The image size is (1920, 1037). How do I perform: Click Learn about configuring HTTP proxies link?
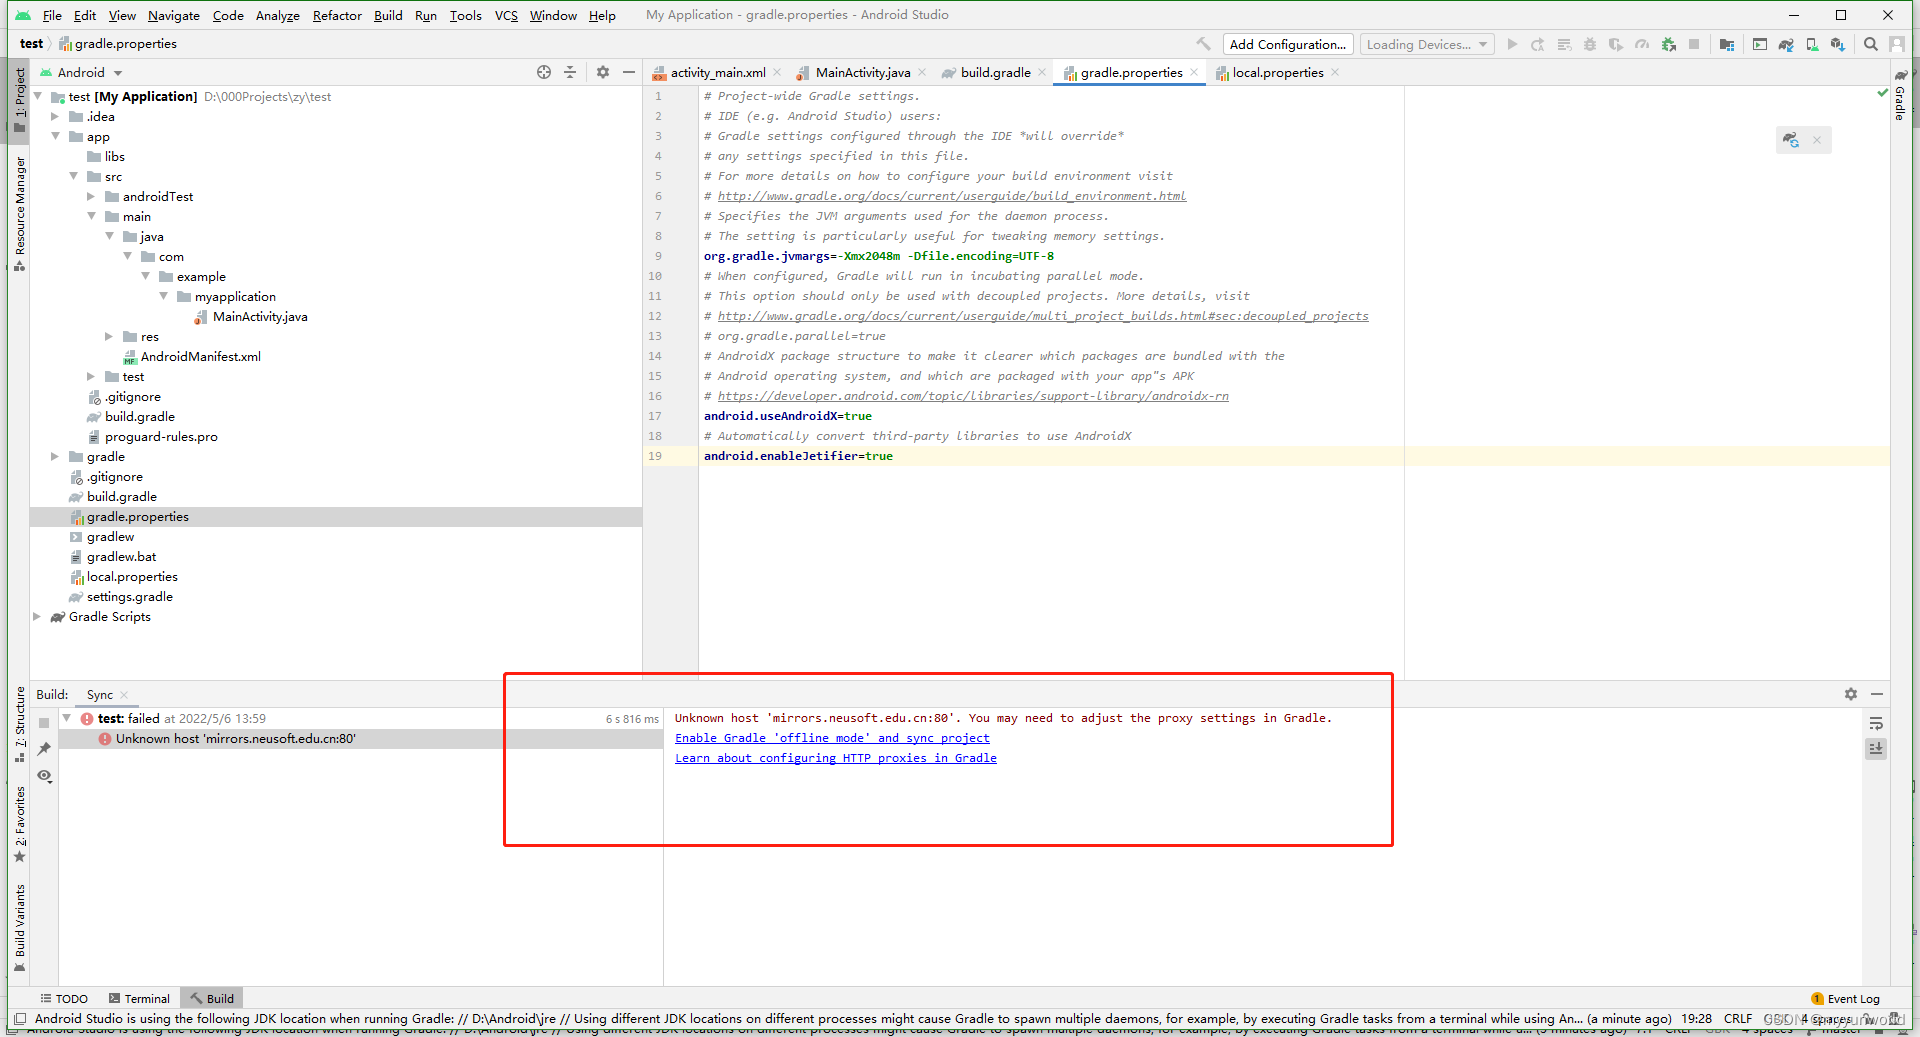(836, 758)
